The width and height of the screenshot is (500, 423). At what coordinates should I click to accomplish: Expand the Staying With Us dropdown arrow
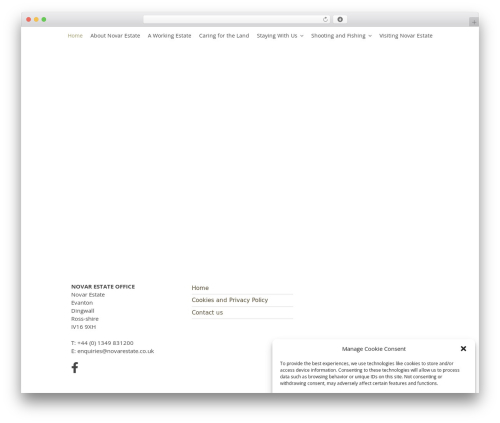(302, 36)
